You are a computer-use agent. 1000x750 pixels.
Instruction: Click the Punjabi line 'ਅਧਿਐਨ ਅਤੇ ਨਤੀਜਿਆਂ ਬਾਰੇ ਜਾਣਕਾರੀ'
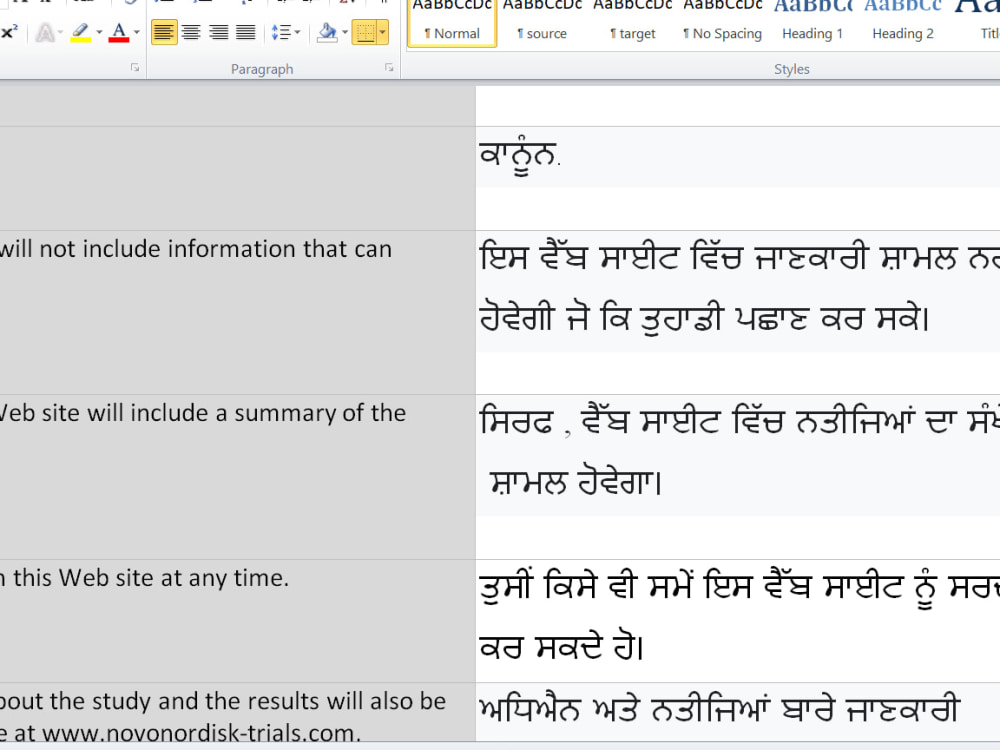pos(719,709)
